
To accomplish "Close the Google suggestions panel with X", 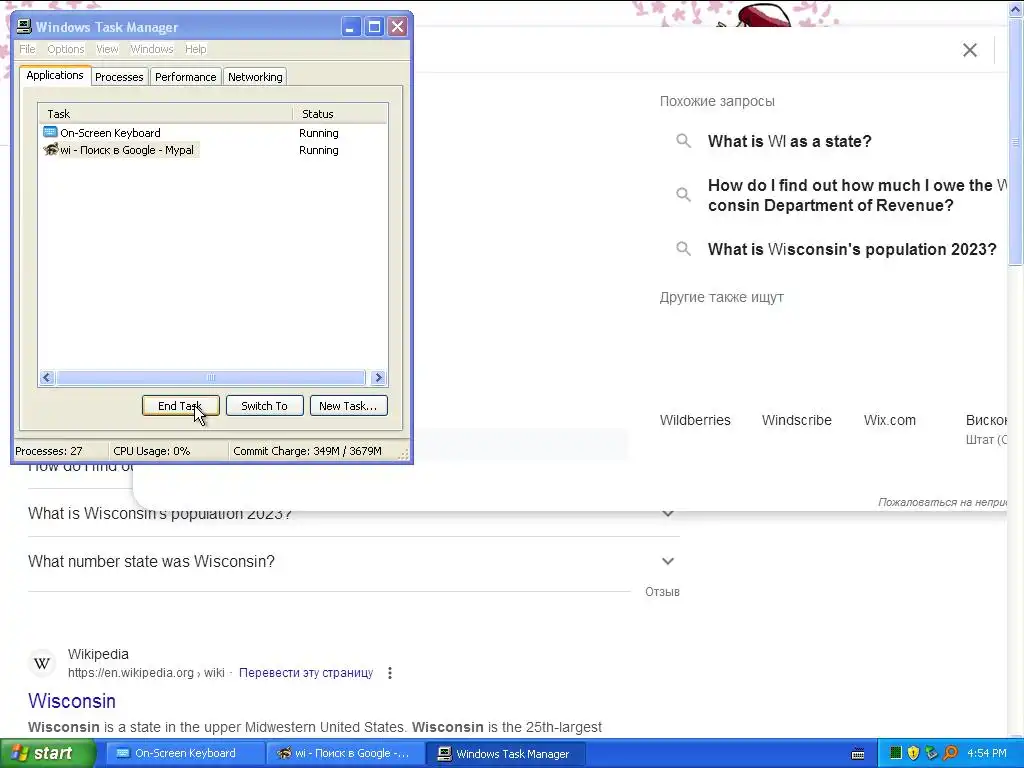I will 970,50.
